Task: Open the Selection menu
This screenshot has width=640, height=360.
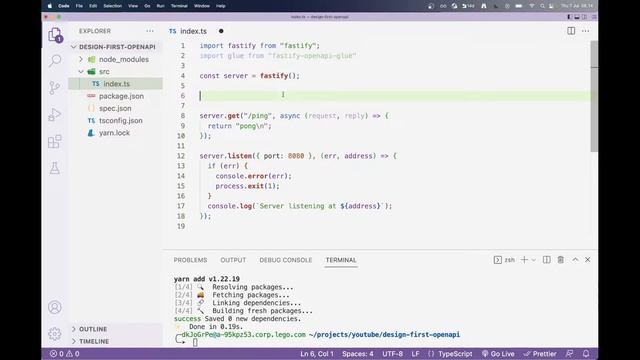Action: click(112, 6)
